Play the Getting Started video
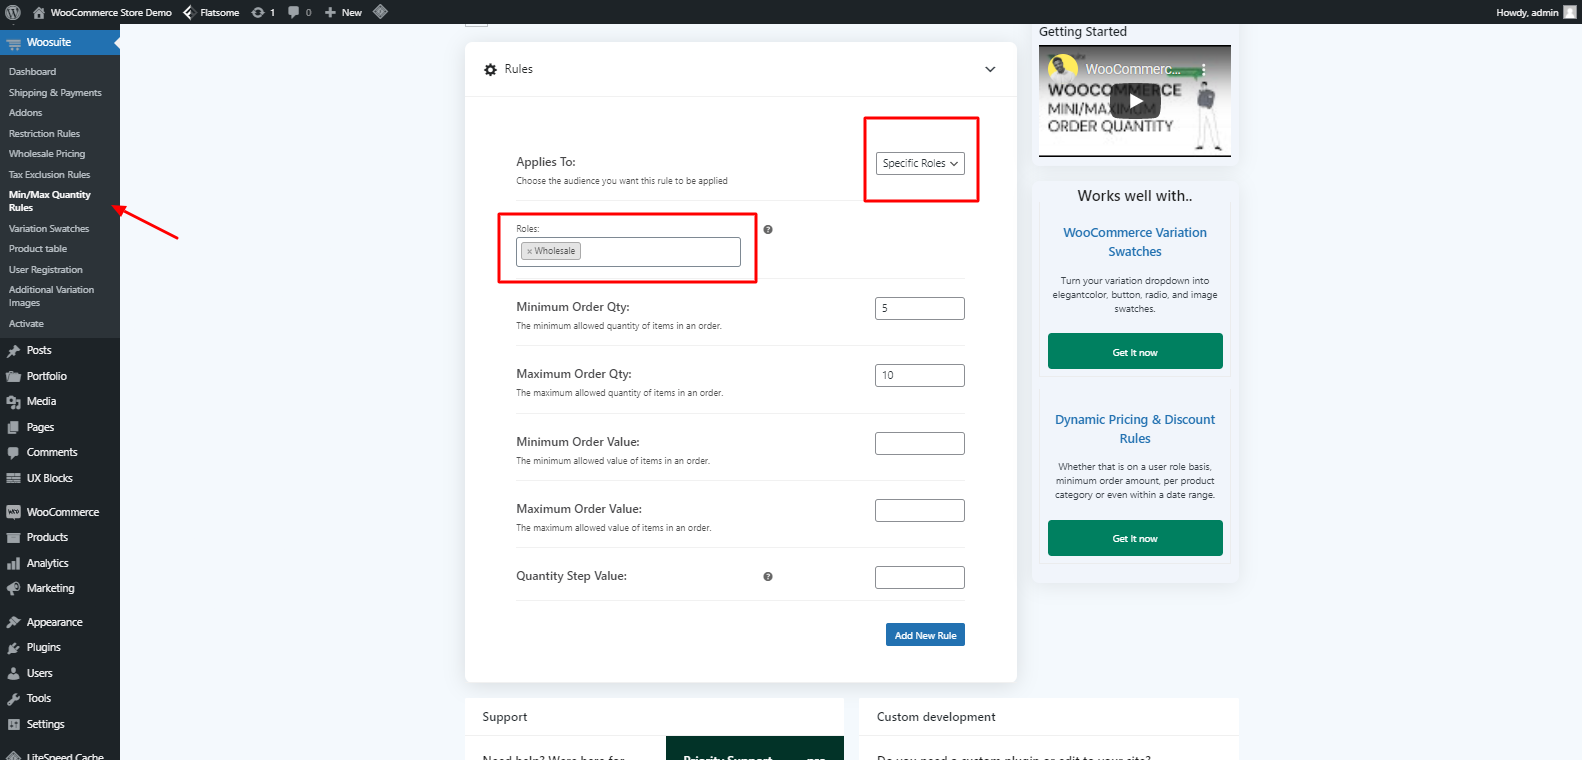 click(1135, 101)
